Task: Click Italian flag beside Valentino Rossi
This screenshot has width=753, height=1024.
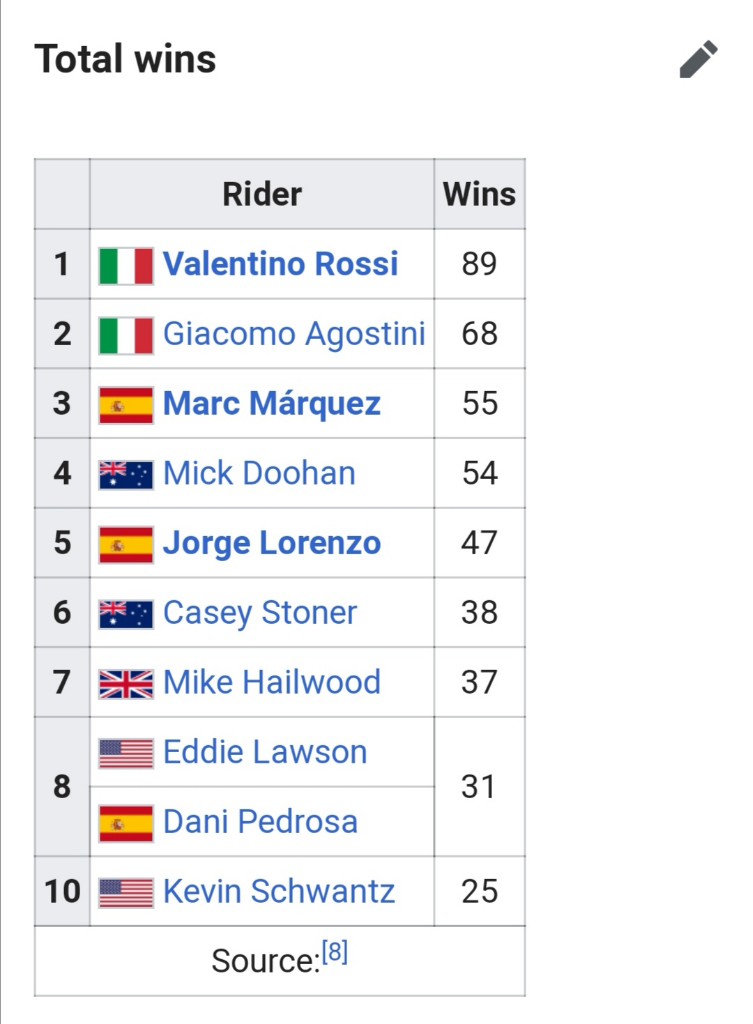Action: pos(126,265)
